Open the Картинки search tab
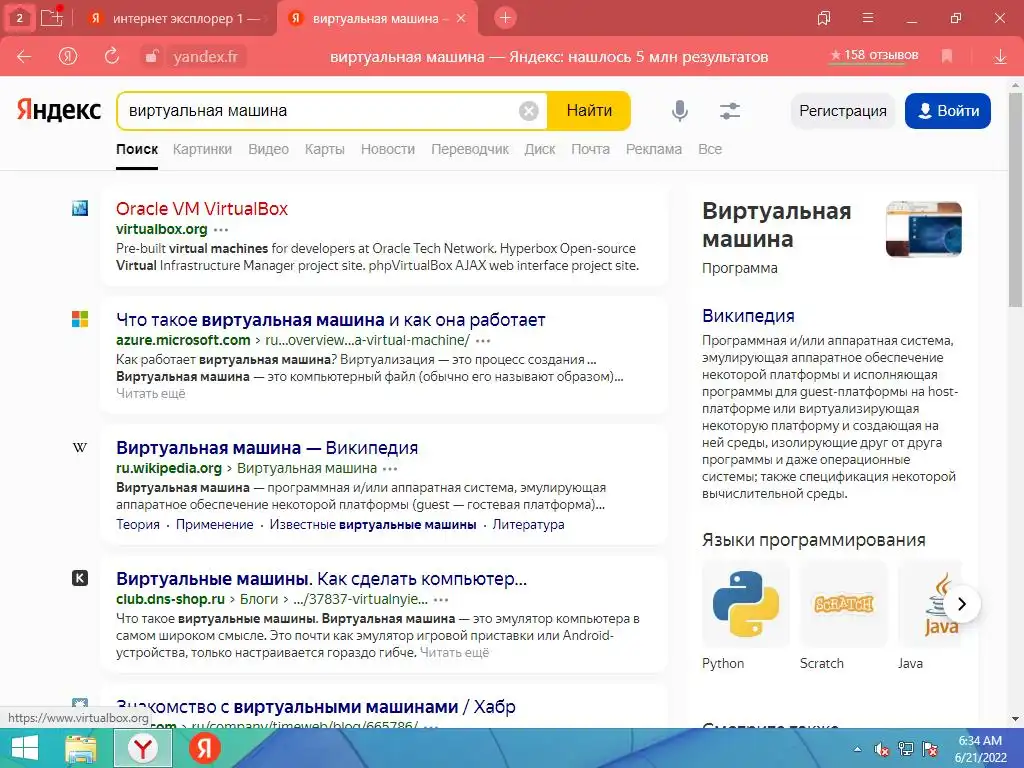1024x768 pixels. [202, 149]
